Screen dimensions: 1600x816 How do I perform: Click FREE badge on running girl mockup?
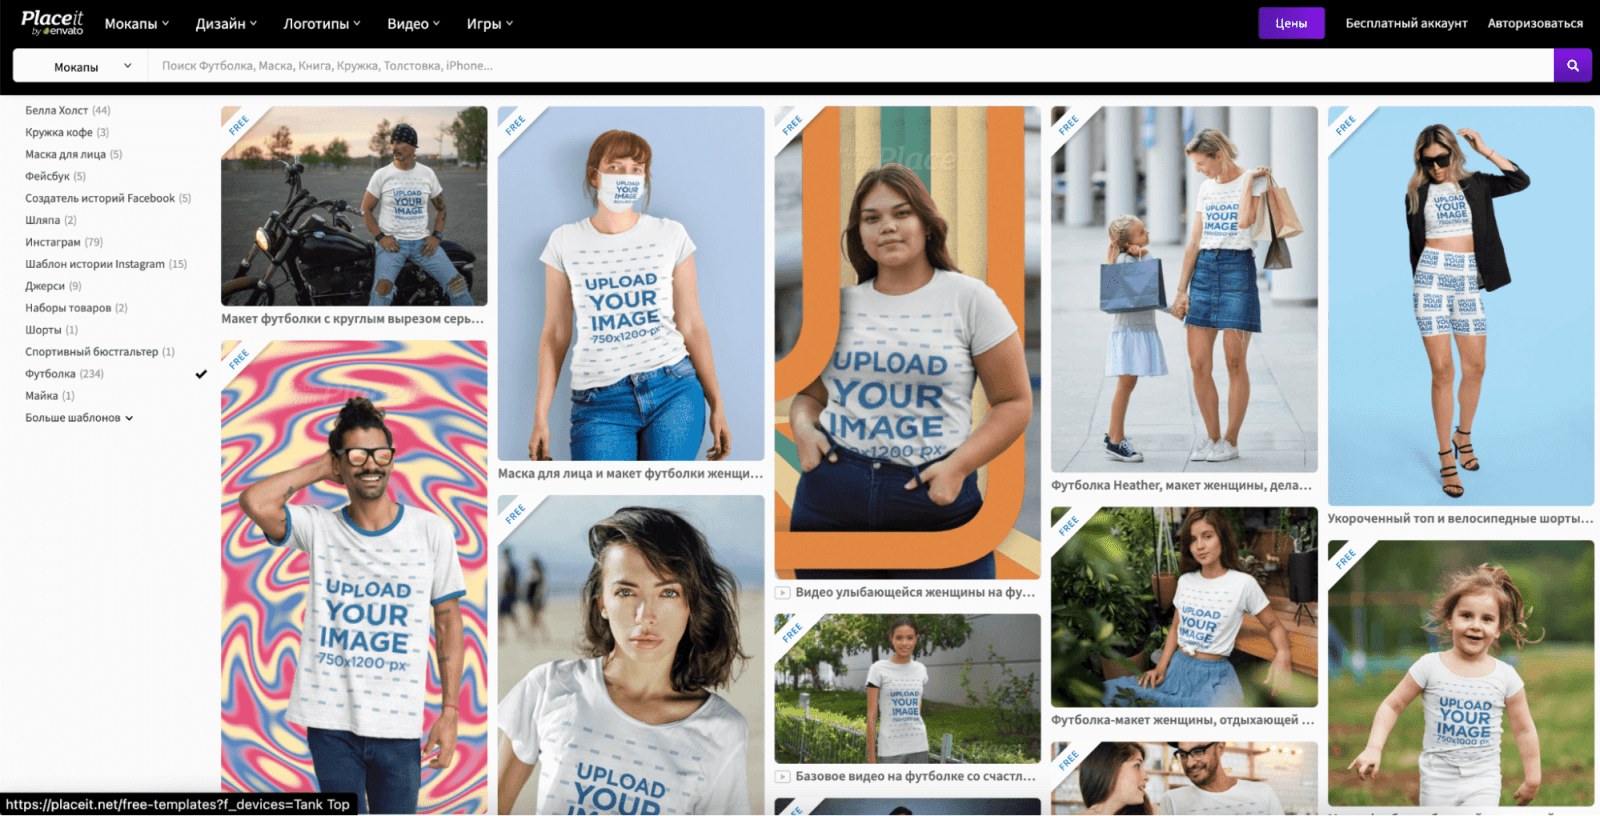[x=1344, y=558]
